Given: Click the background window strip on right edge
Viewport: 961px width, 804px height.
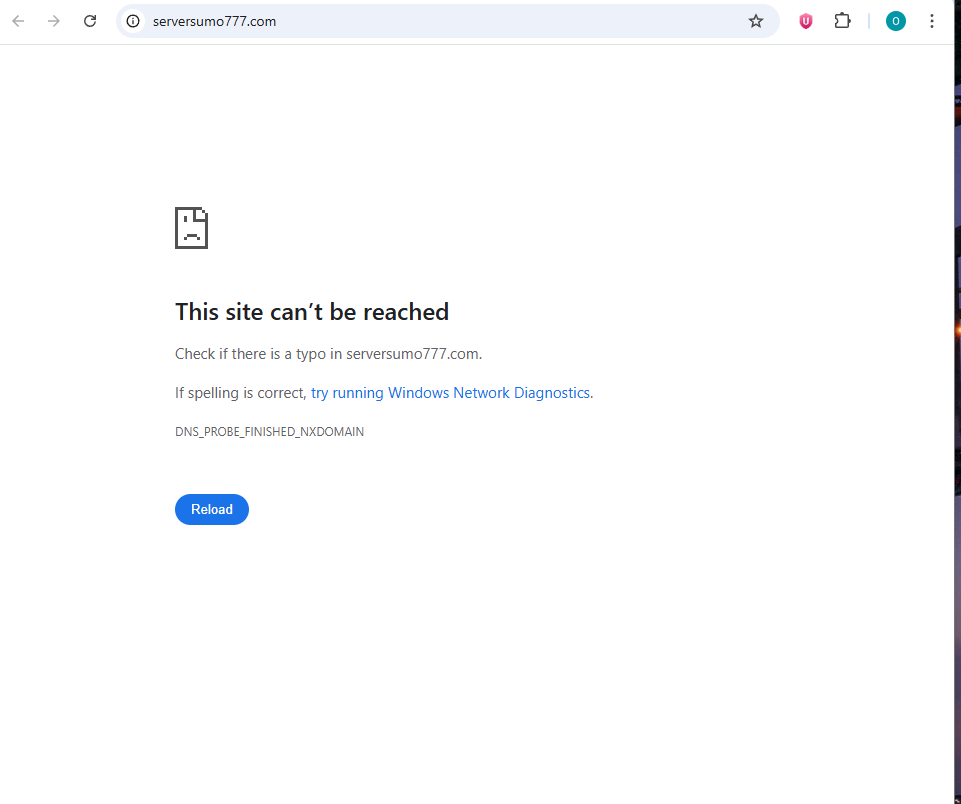Looking at the screenshot, I should point(958,400).
